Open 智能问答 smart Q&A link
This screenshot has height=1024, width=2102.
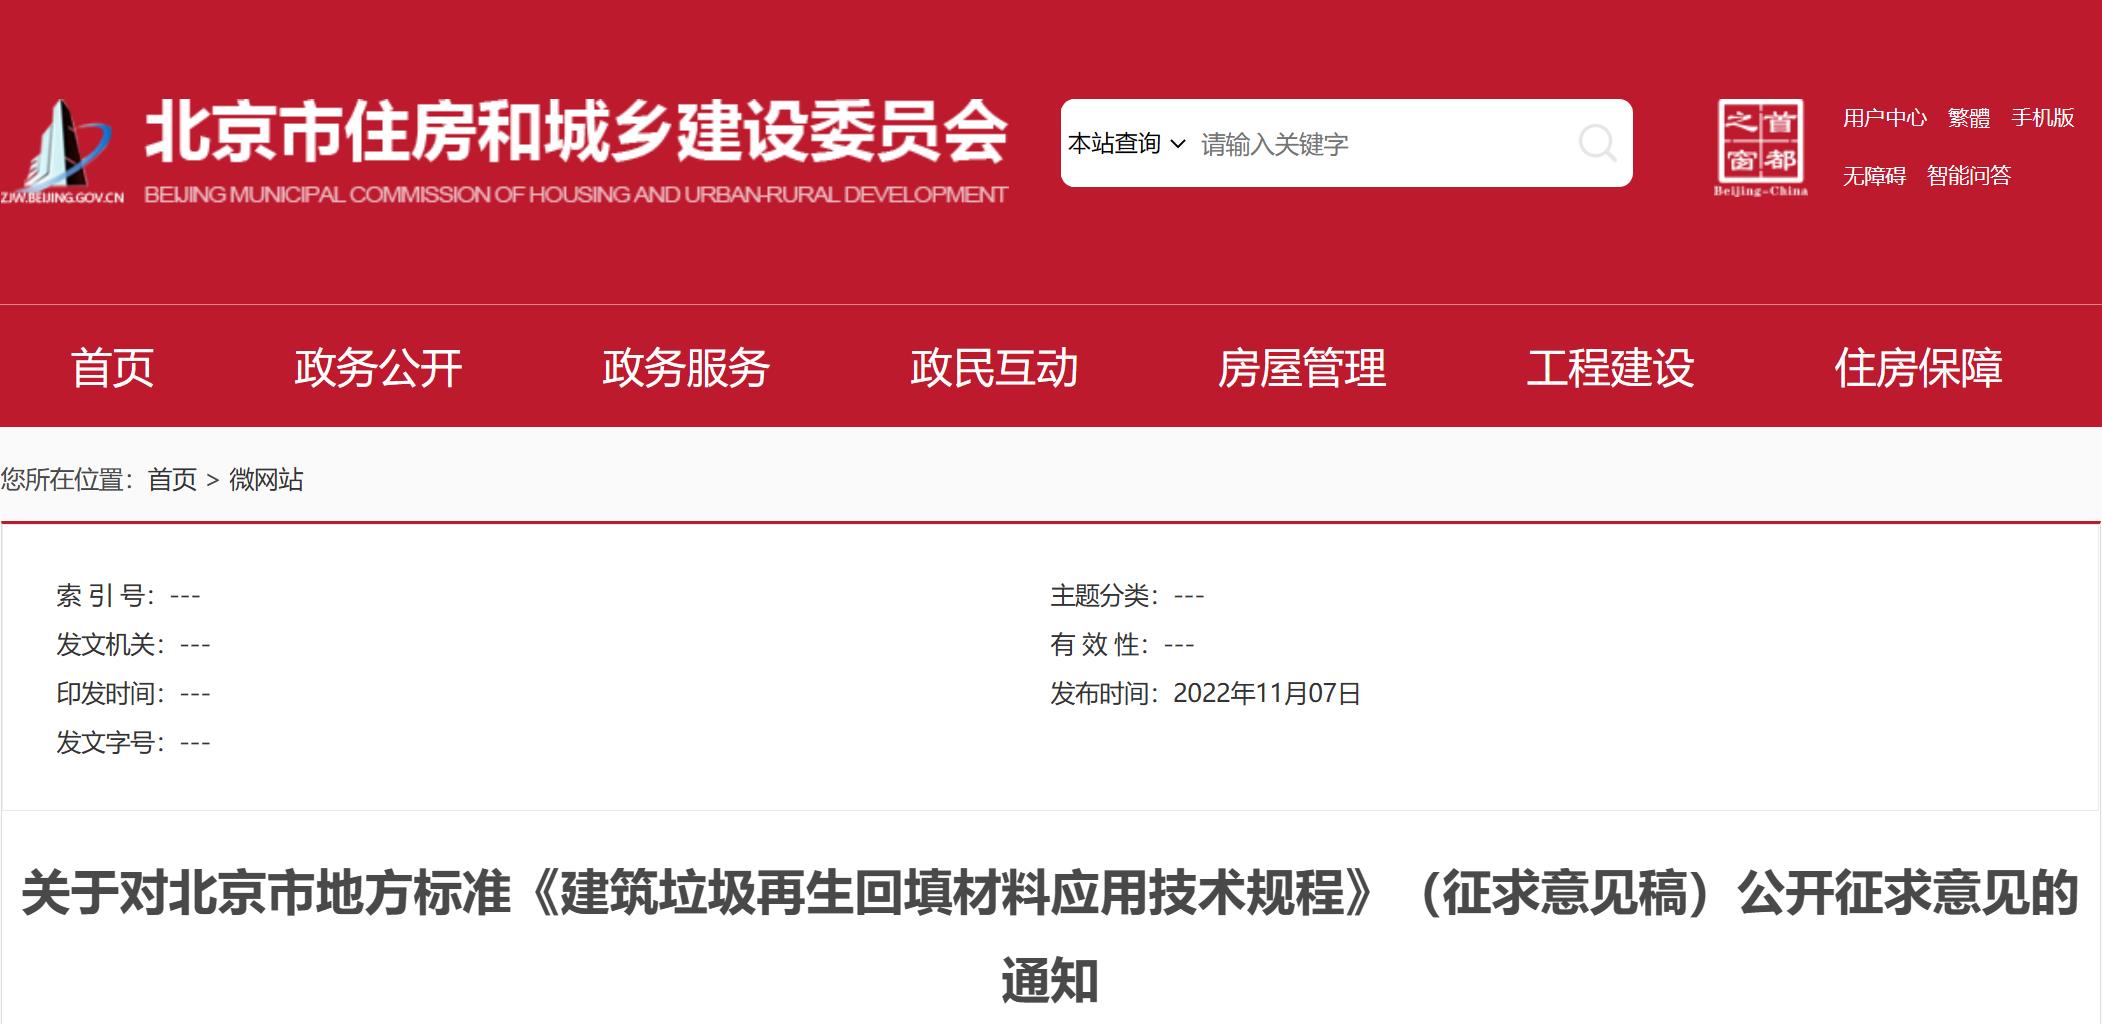[1968, 176]
